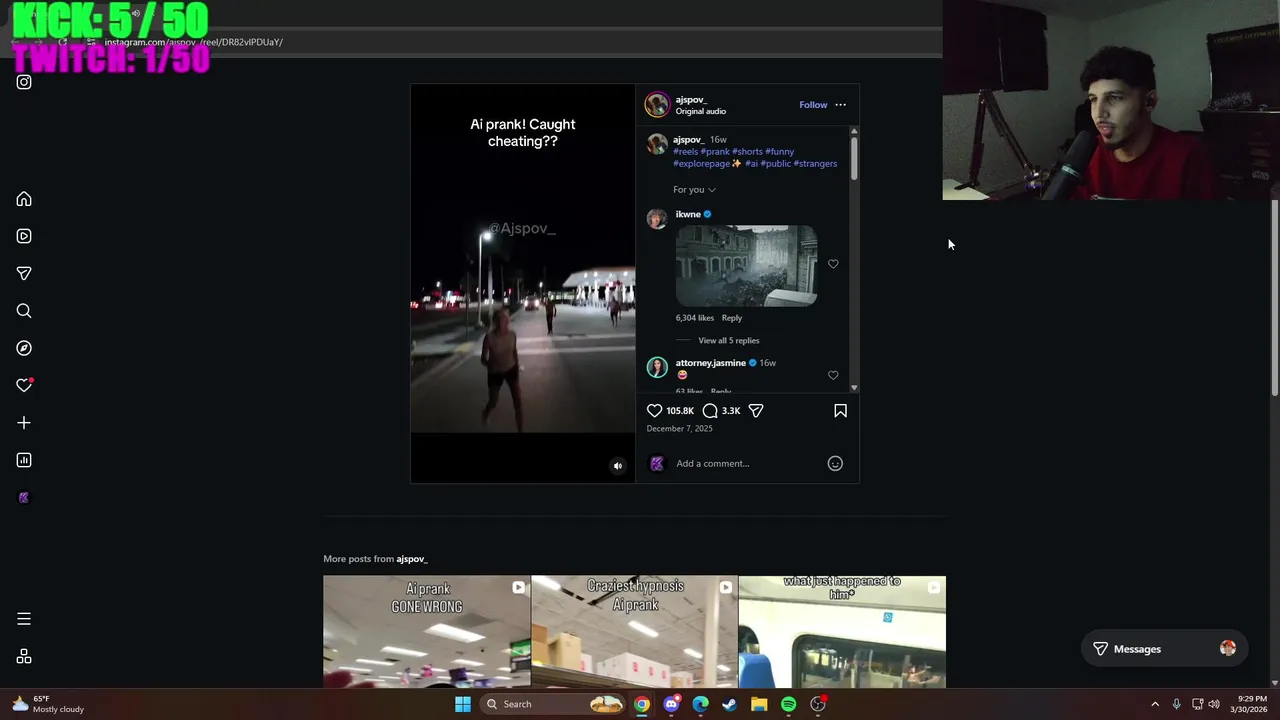1280x720 pixels.
Task: Click the ajspov_ header avatar
Action: pos(657,105)
